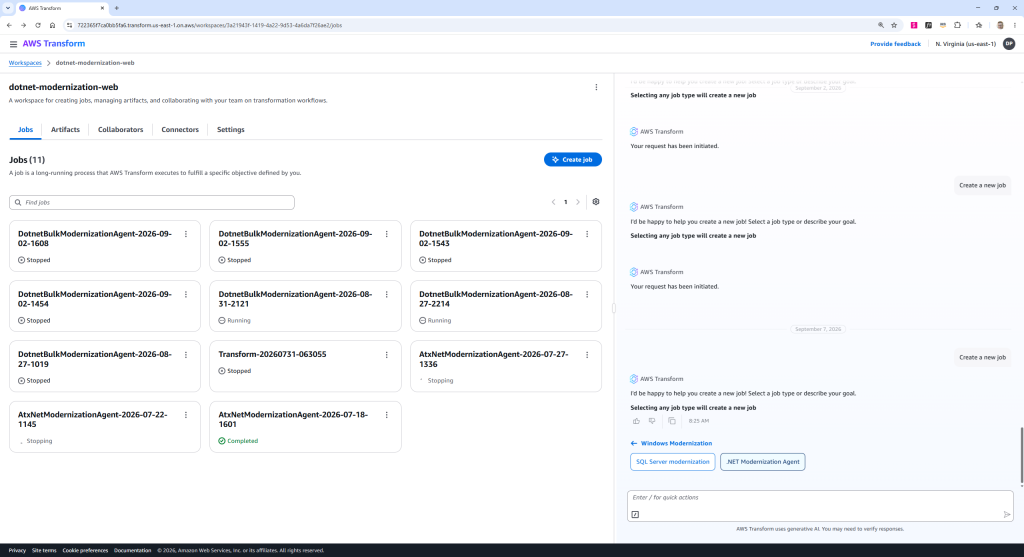
Task: Click the chat message input box
Action: tap(820, 506)
